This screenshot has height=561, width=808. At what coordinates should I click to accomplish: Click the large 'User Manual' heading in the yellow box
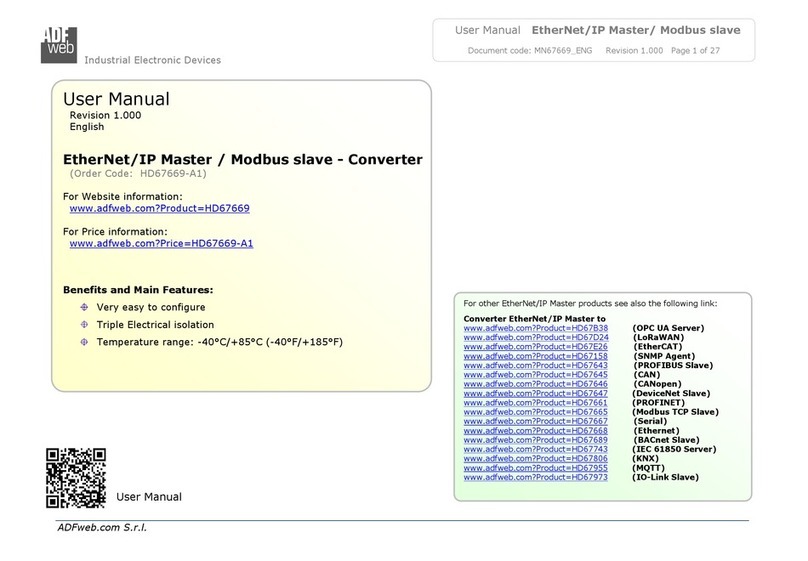pos(116,99)
